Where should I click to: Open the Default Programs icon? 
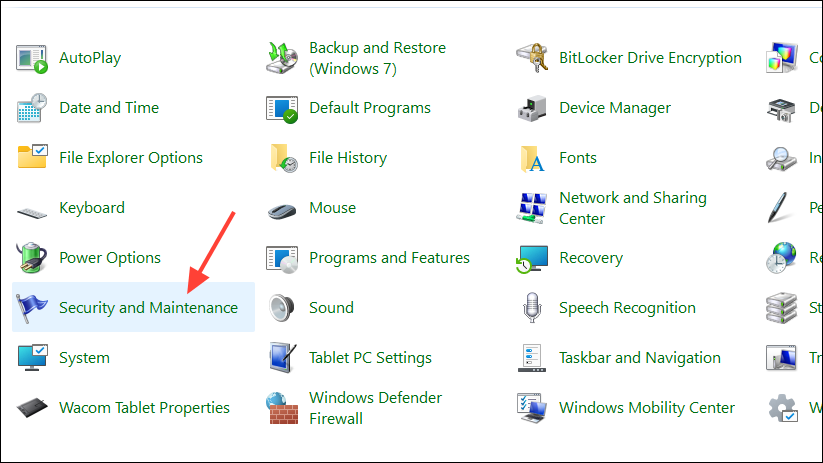click(282, 109)
